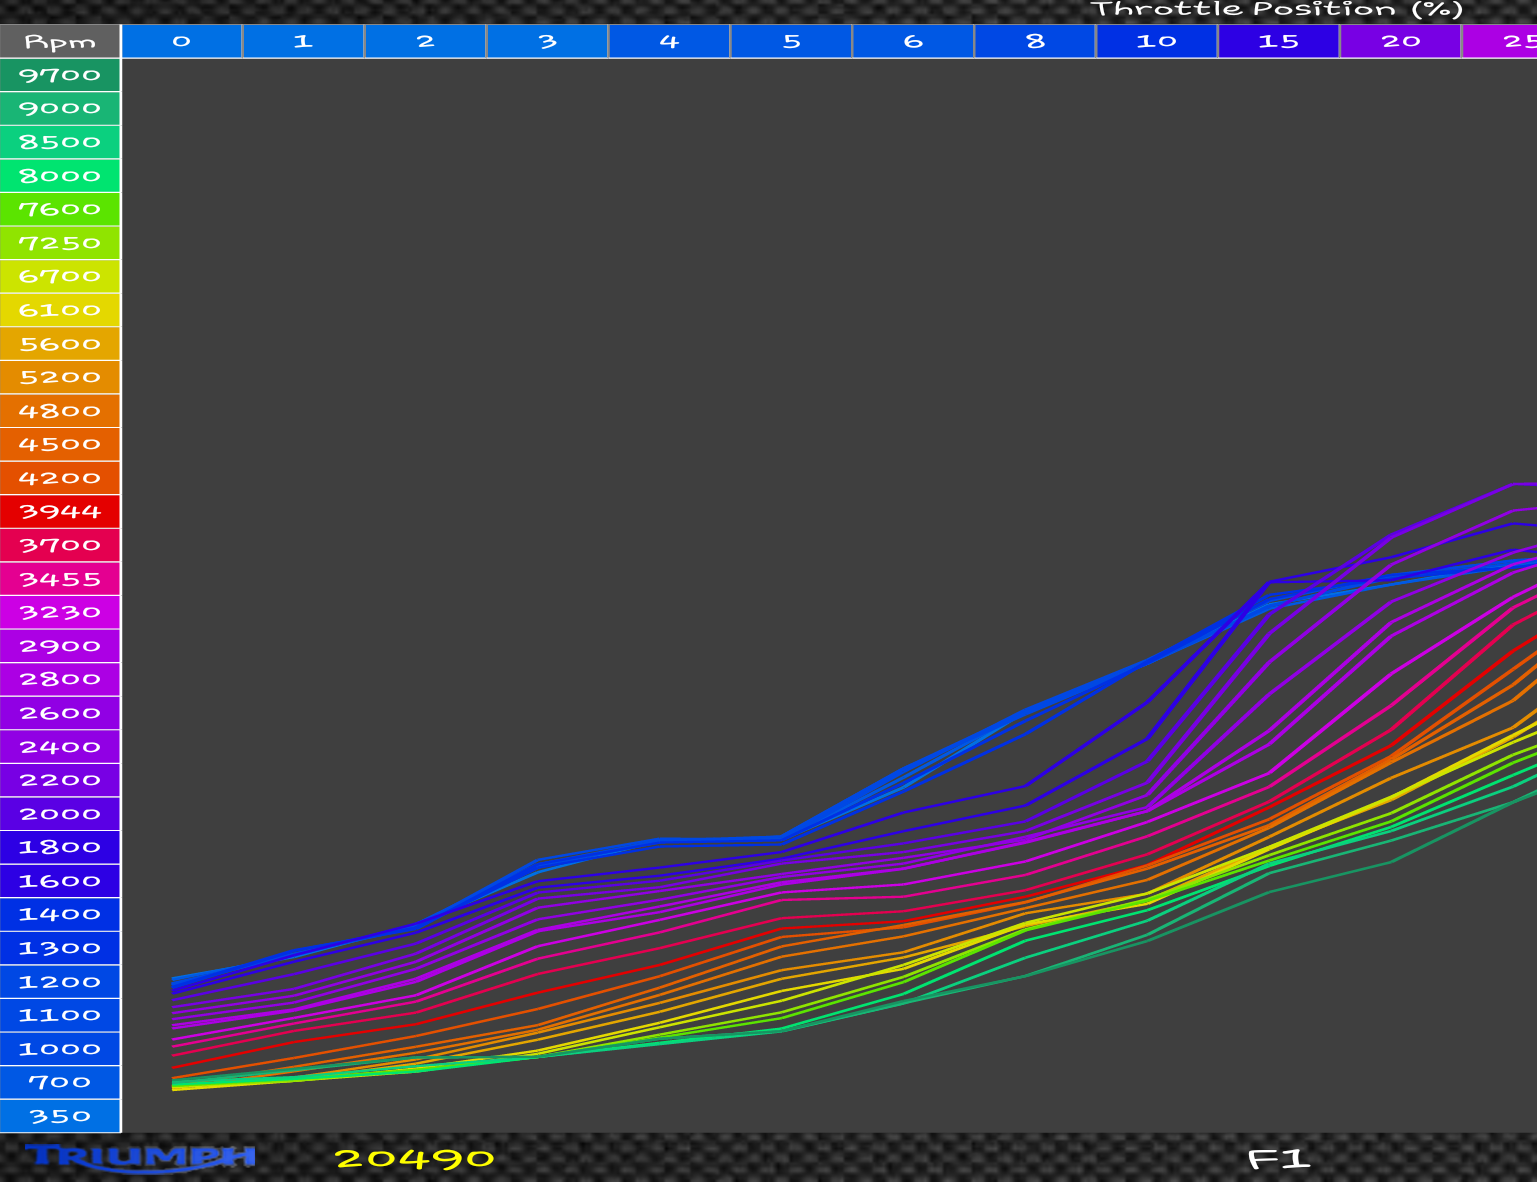The height and width of the screenshot is (1182, 1537).
Task: Select the throttle position 15 column header
Action: 1279,41
